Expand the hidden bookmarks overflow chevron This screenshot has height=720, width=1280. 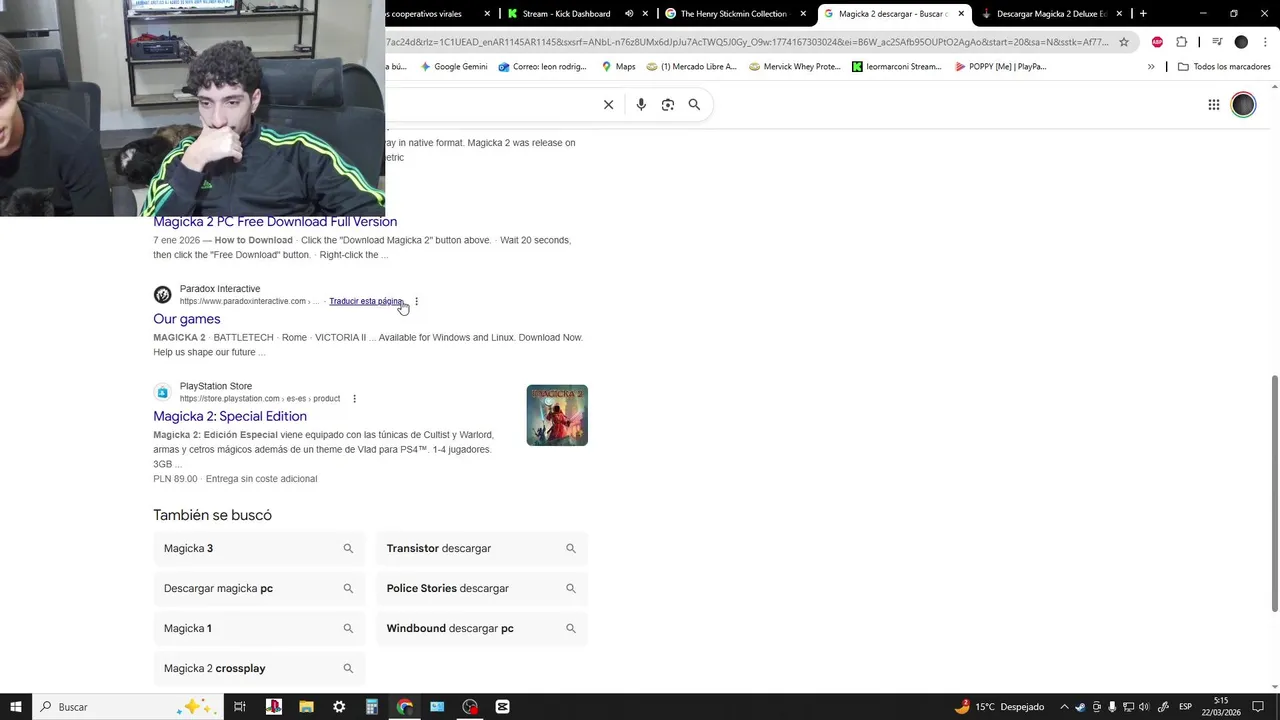click(x=1151, y=67)
